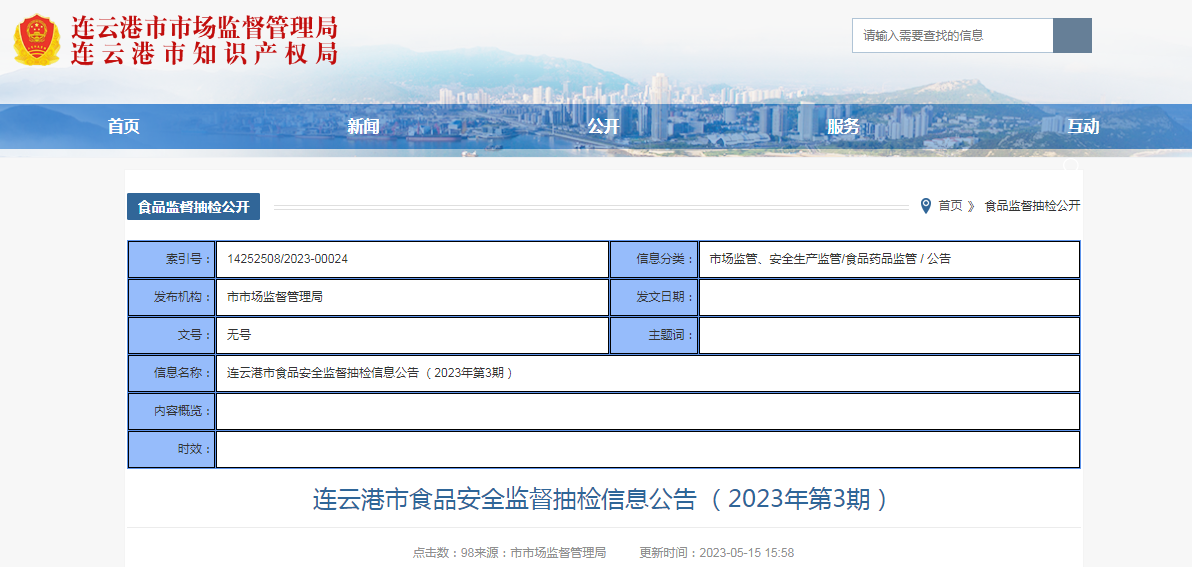Image resolution: width=1192 pixels, height=567 pixels.
Task: Click the 索引号 label cell
Action: click(172, 259)
